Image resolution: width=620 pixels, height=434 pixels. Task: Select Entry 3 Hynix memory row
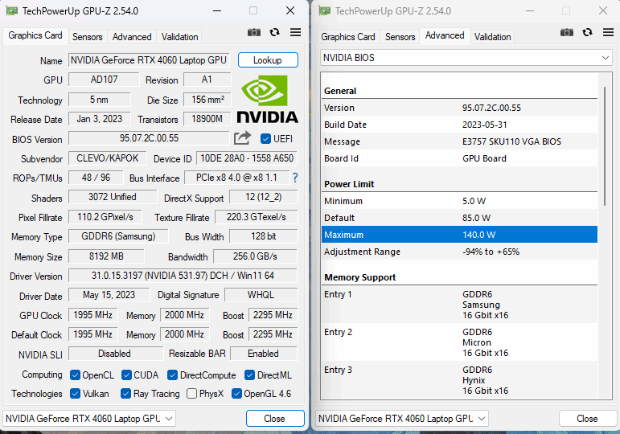click(x=459, y=380)
